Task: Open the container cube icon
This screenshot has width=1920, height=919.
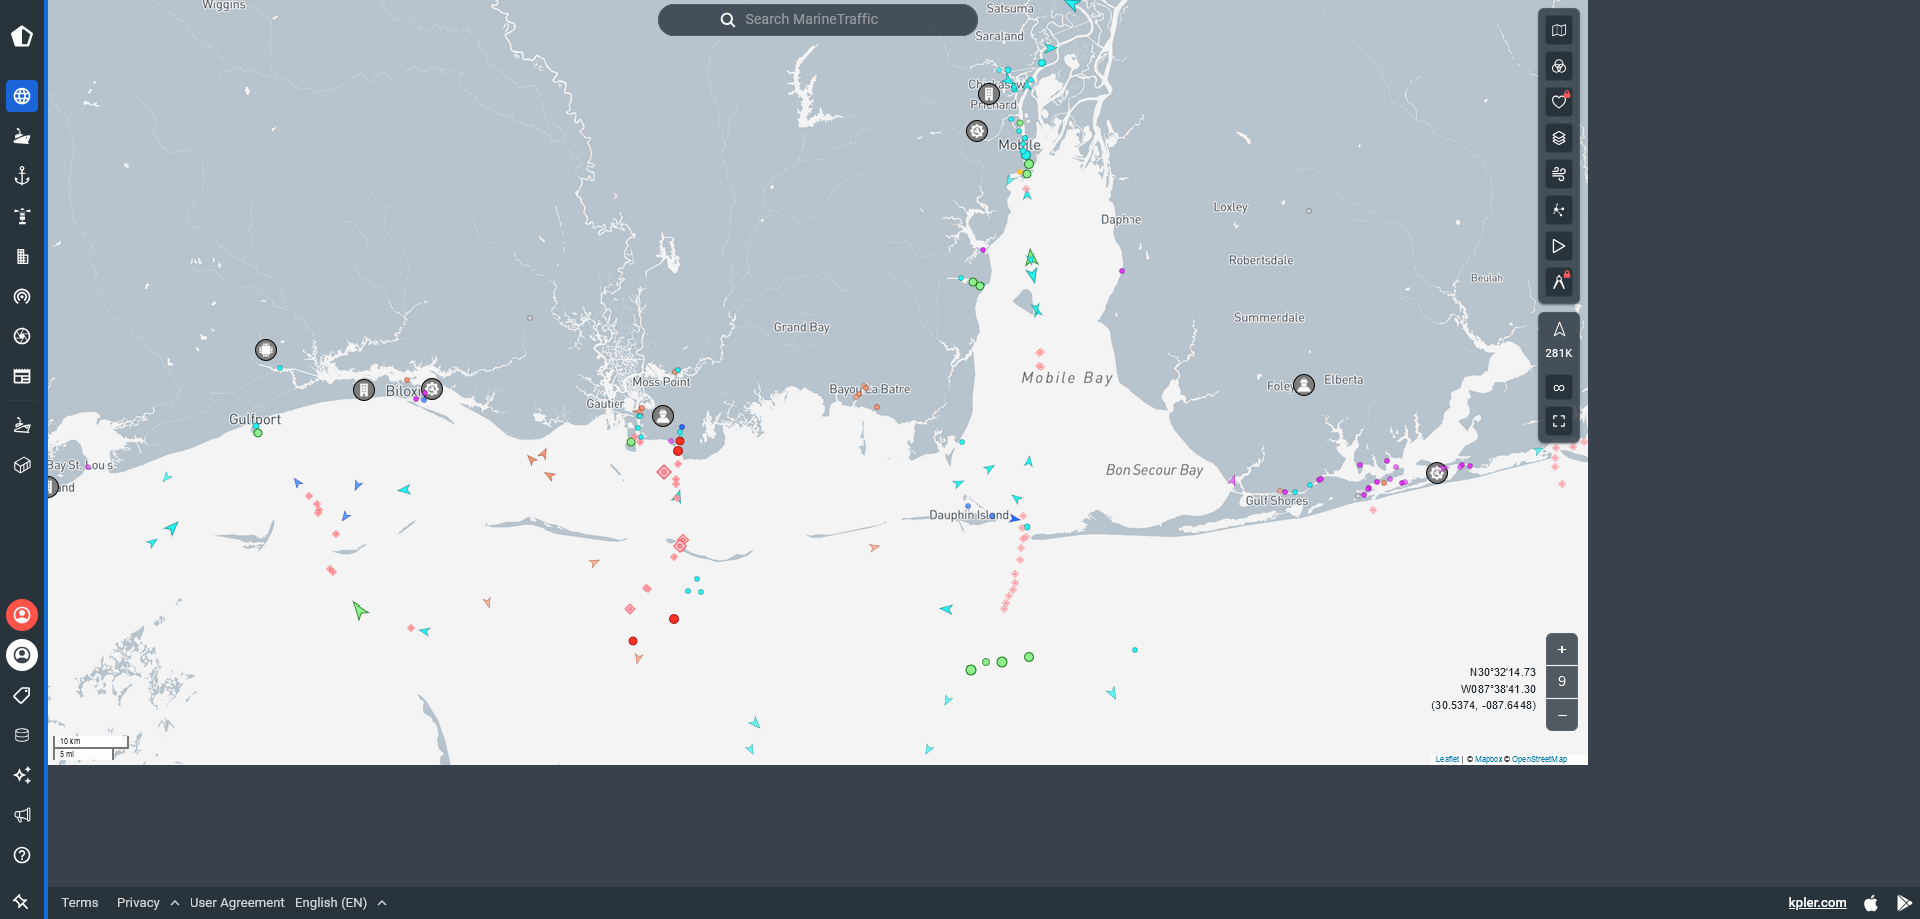Action: (x=22, y=465)
